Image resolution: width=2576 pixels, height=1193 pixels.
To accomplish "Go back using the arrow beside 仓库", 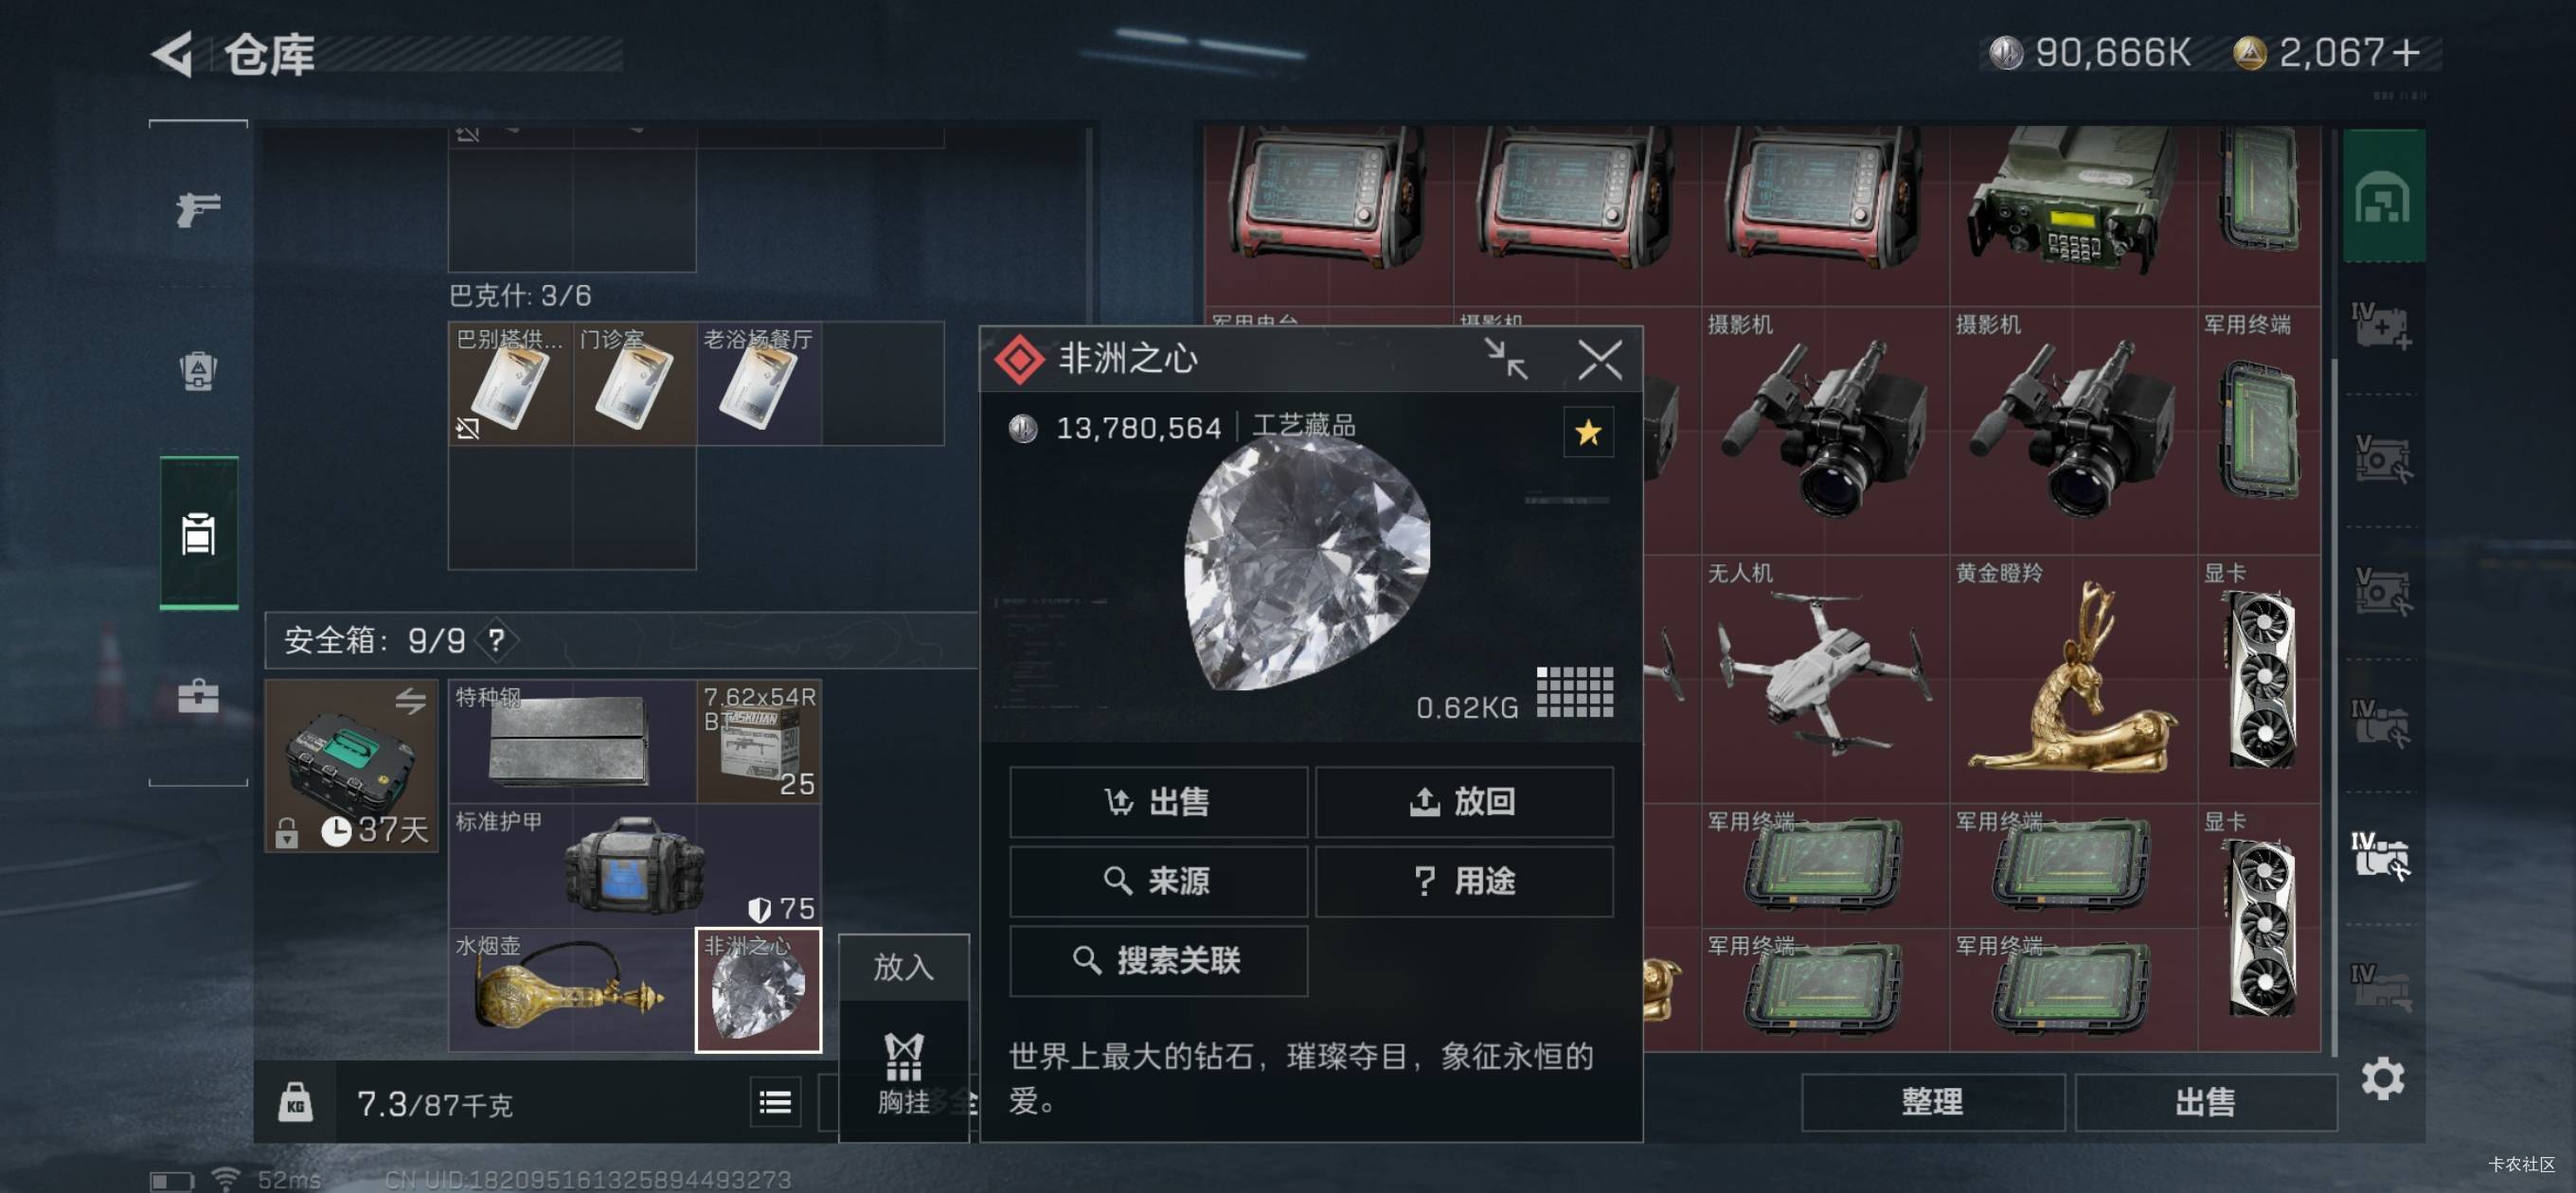I will tap(172, 53).
